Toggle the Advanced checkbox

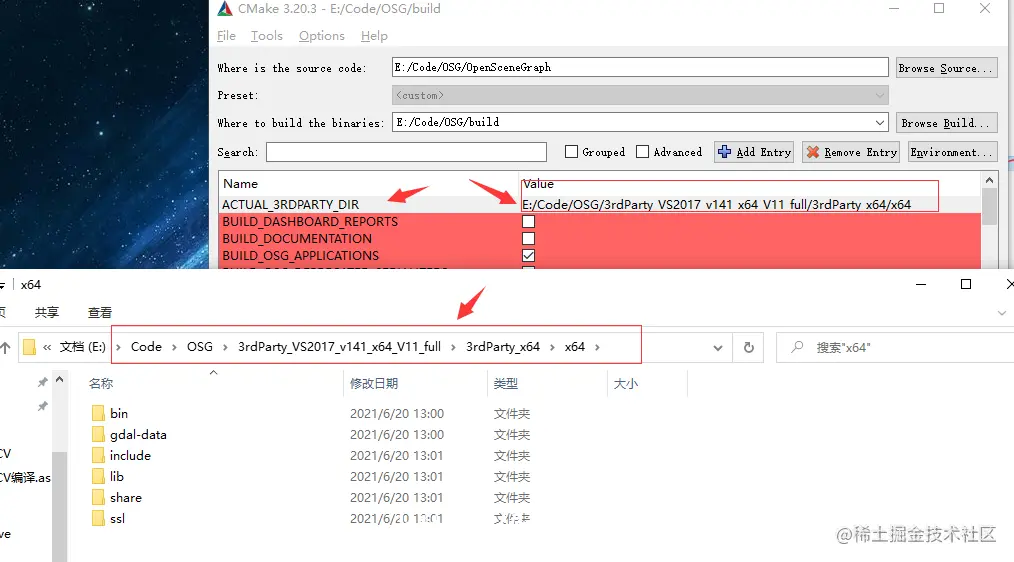(x=642, y=151)
